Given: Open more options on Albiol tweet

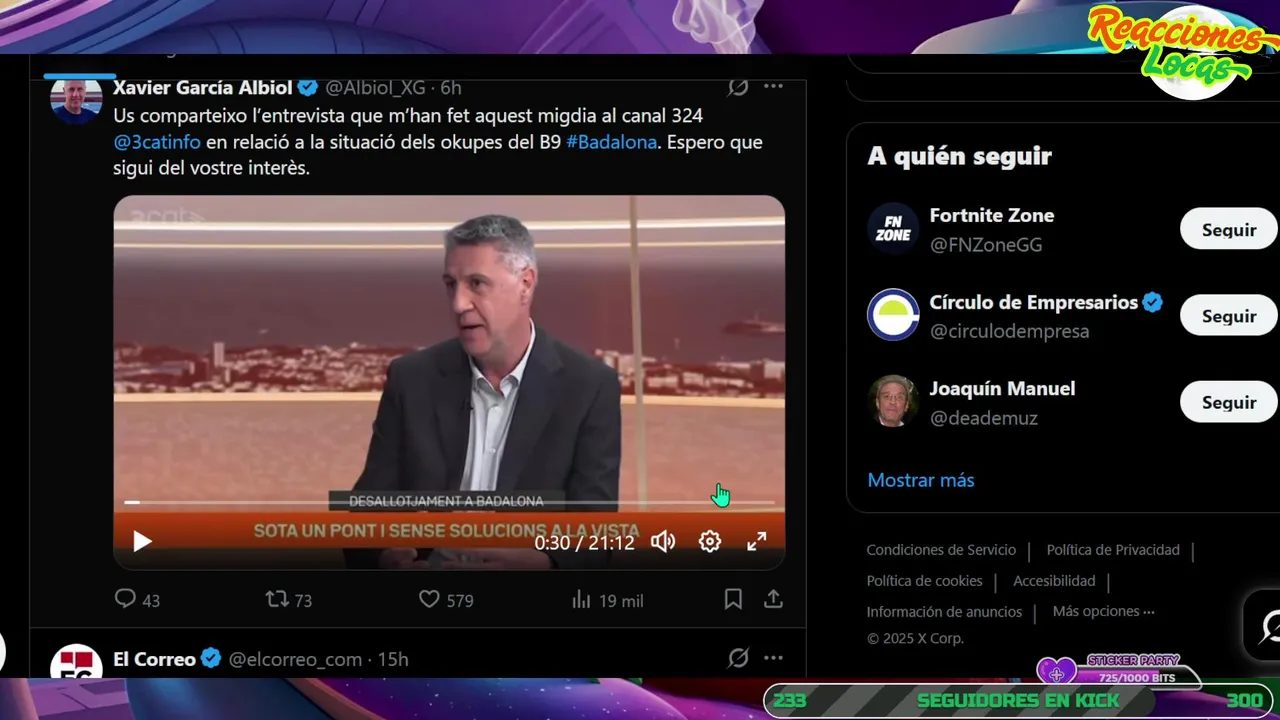Looking at the screenshot, I should coord(773,87).
